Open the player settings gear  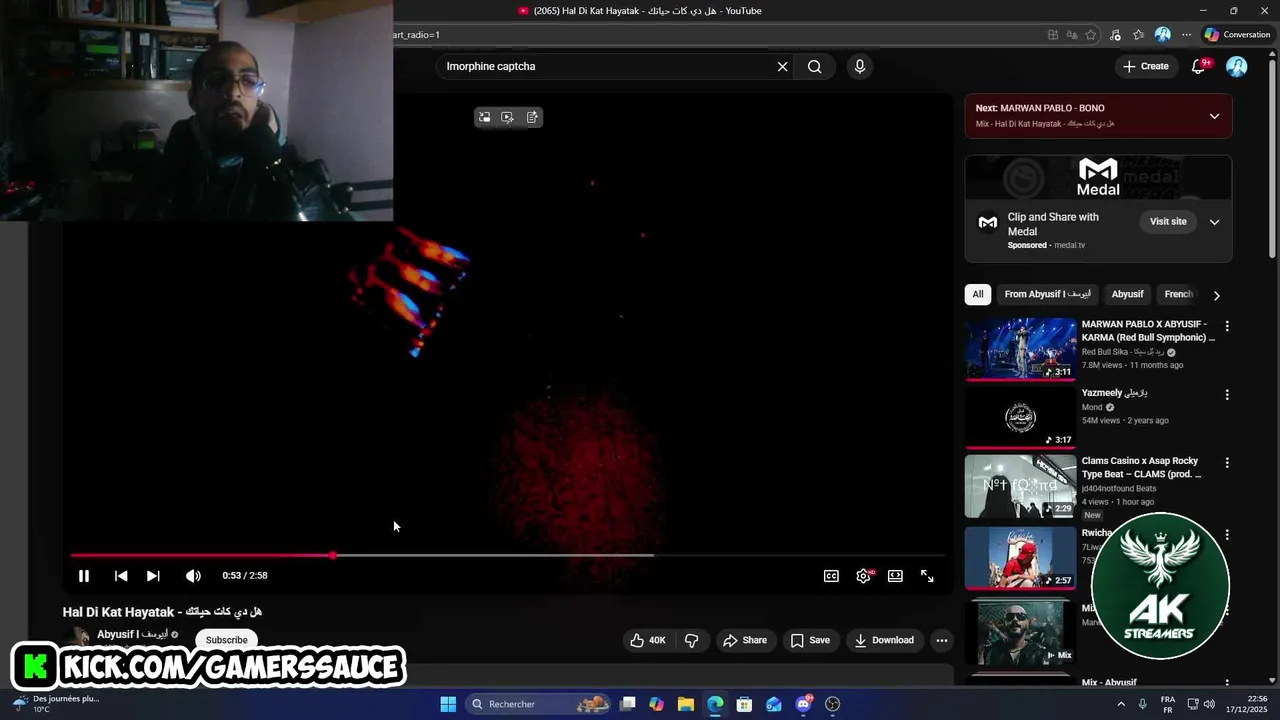(864, 576)
